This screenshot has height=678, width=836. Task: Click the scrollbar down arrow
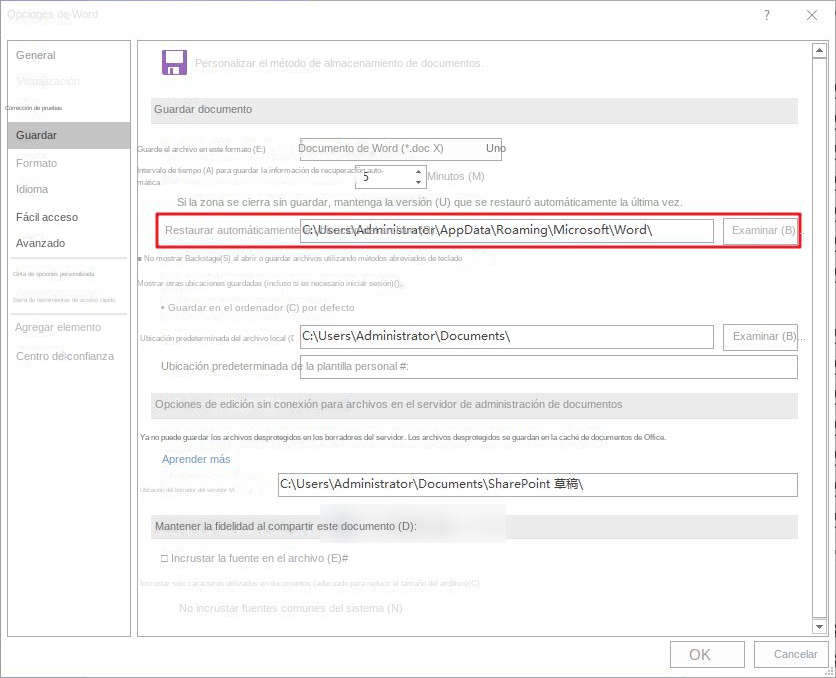(x=819, y=626)
